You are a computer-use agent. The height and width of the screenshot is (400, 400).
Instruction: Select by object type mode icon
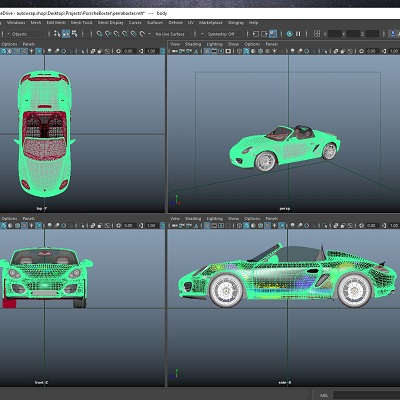click(66, 34)
